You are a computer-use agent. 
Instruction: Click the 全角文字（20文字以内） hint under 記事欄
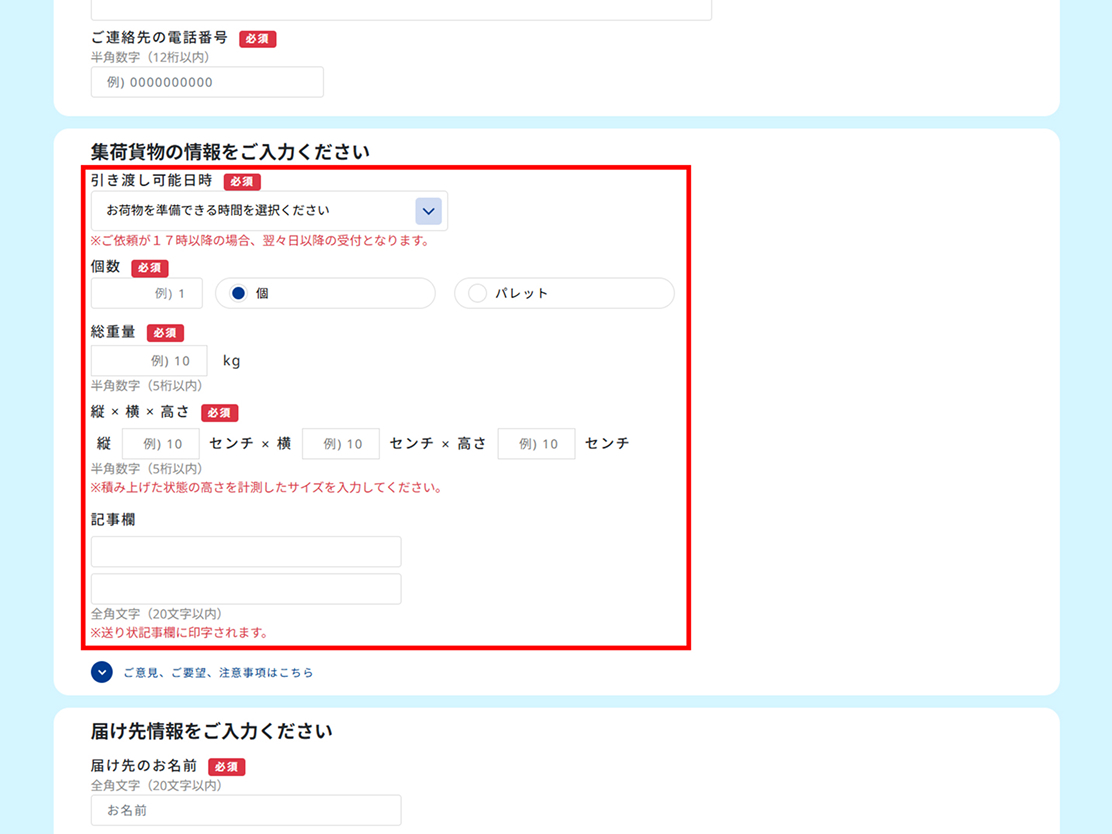[x=157, y=614]
